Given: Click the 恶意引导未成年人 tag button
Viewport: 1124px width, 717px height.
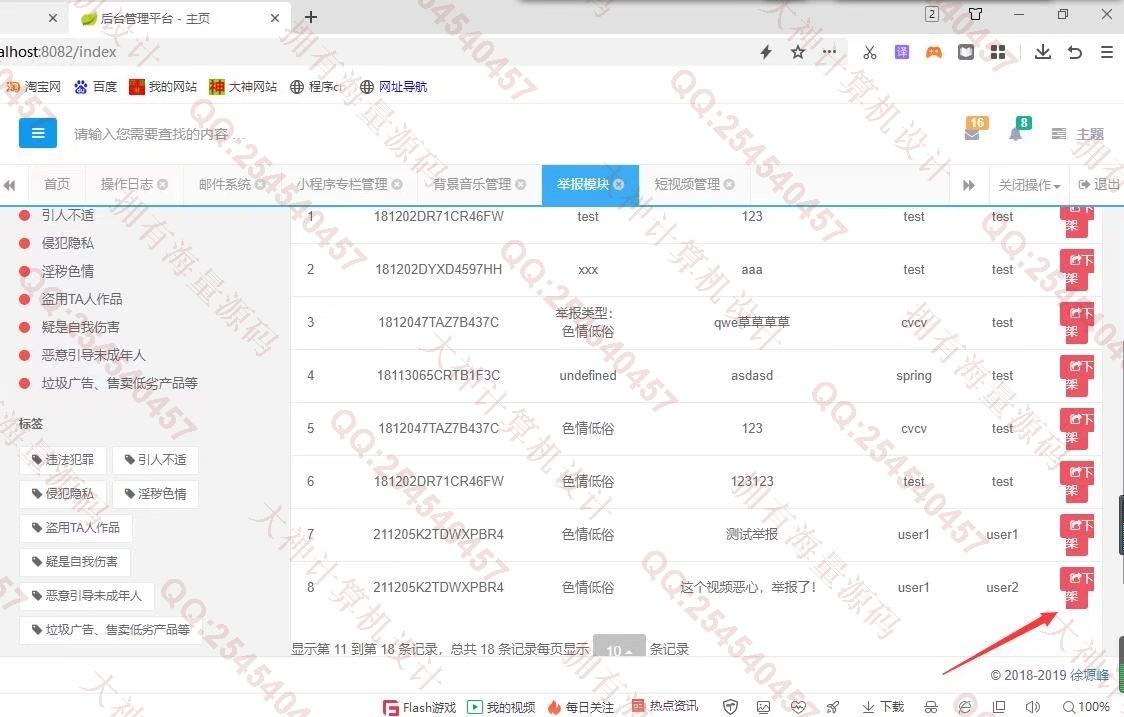Looking at the screenshot, I should [87, 595].
